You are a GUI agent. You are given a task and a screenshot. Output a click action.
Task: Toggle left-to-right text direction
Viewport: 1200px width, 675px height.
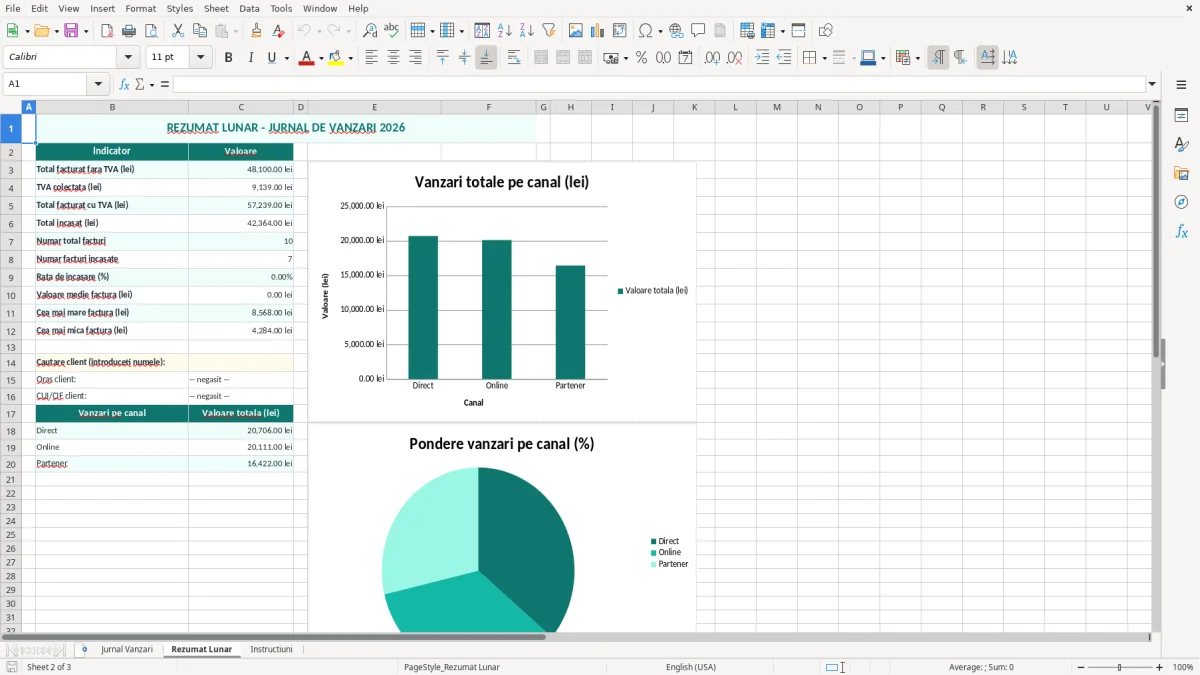[938, 58]
